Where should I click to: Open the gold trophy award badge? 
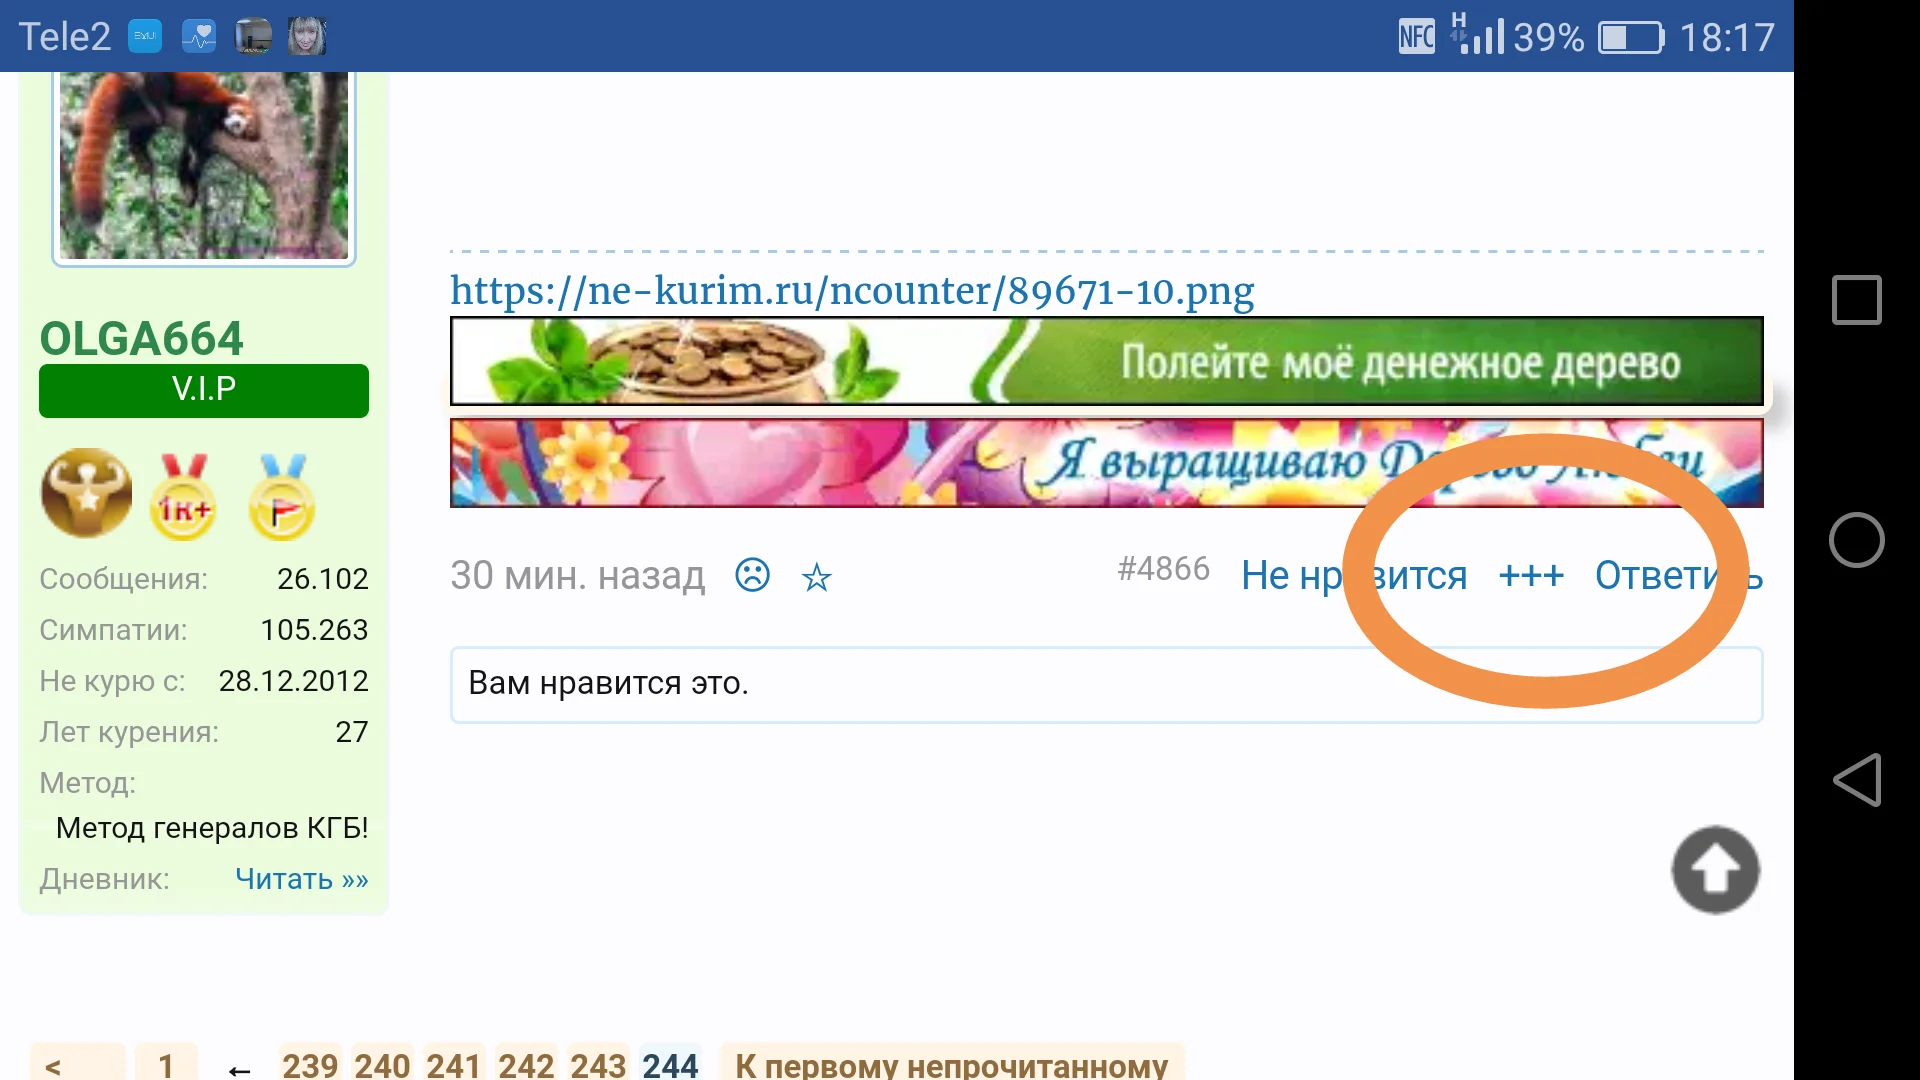(87, 493)
